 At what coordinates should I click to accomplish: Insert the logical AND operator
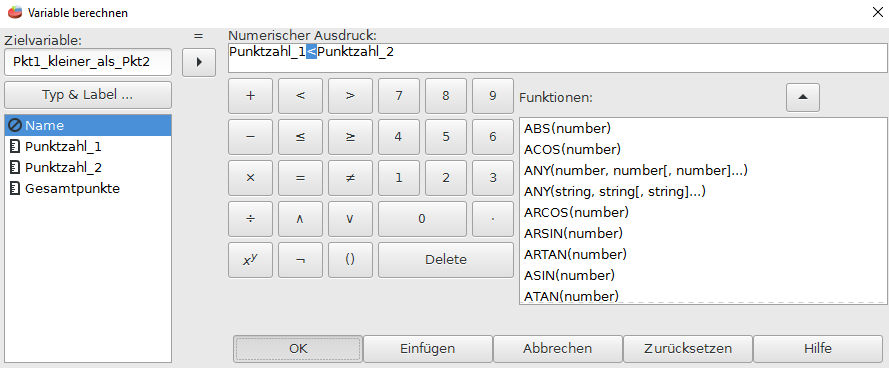click(300, 219)
